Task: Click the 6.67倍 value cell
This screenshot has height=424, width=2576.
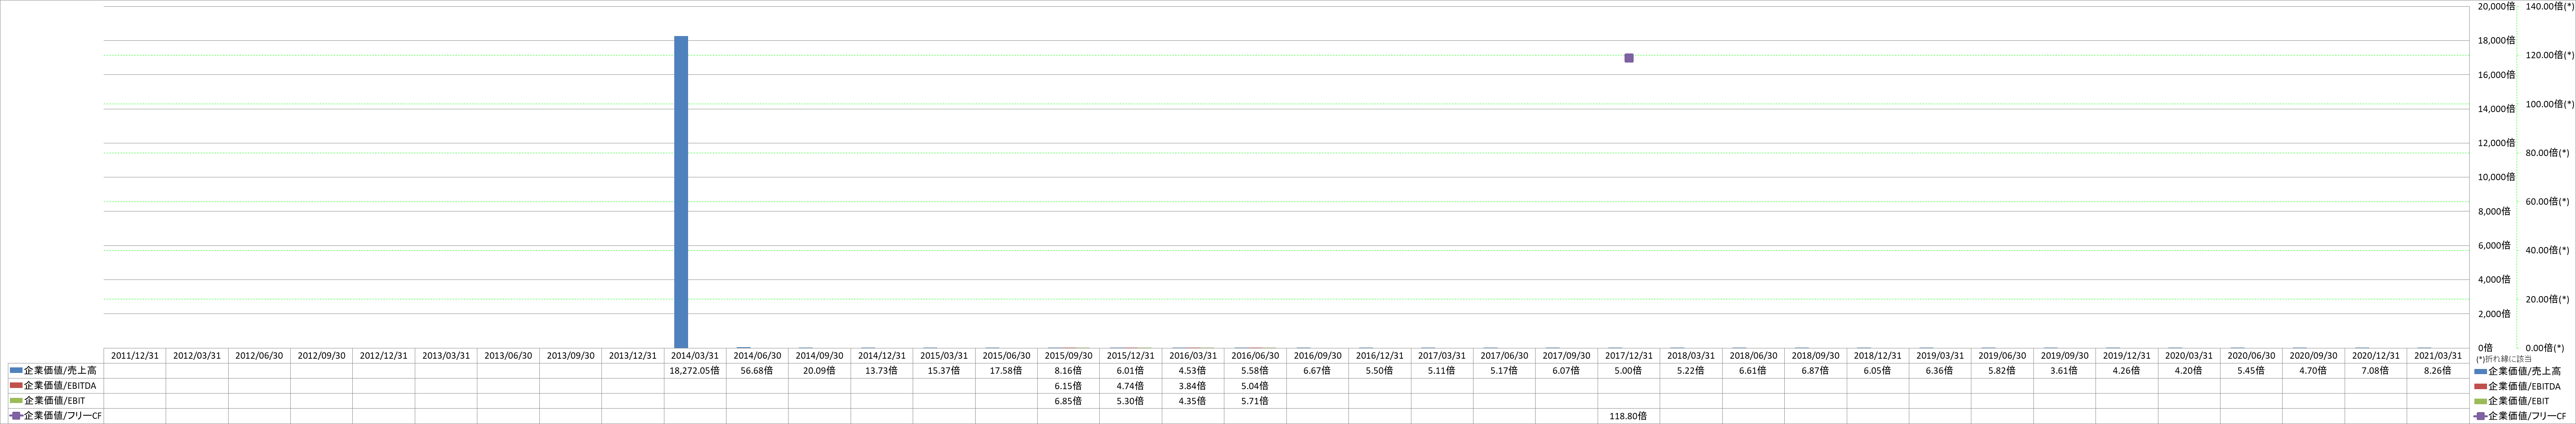Action: pyautogui.click(x=1317, y=370)
